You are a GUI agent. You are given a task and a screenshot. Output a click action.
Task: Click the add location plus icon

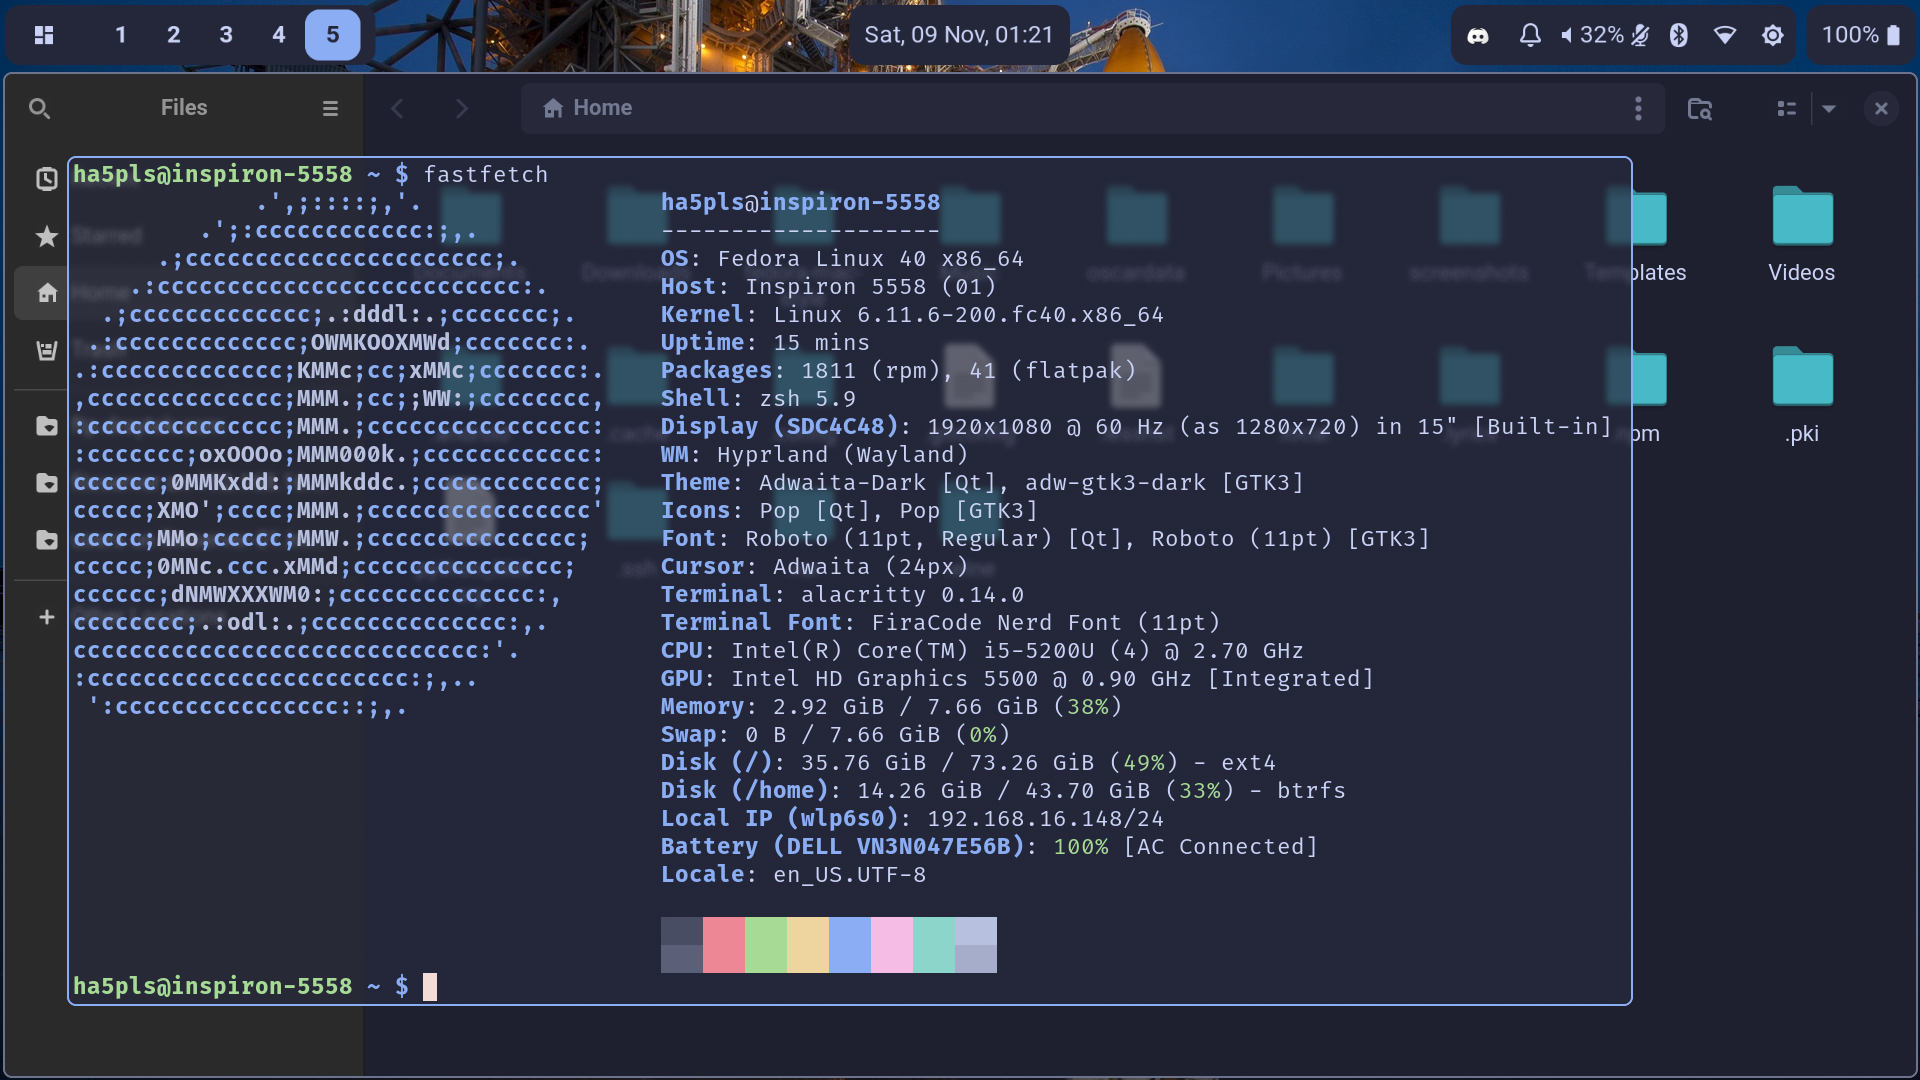[46, 617]
